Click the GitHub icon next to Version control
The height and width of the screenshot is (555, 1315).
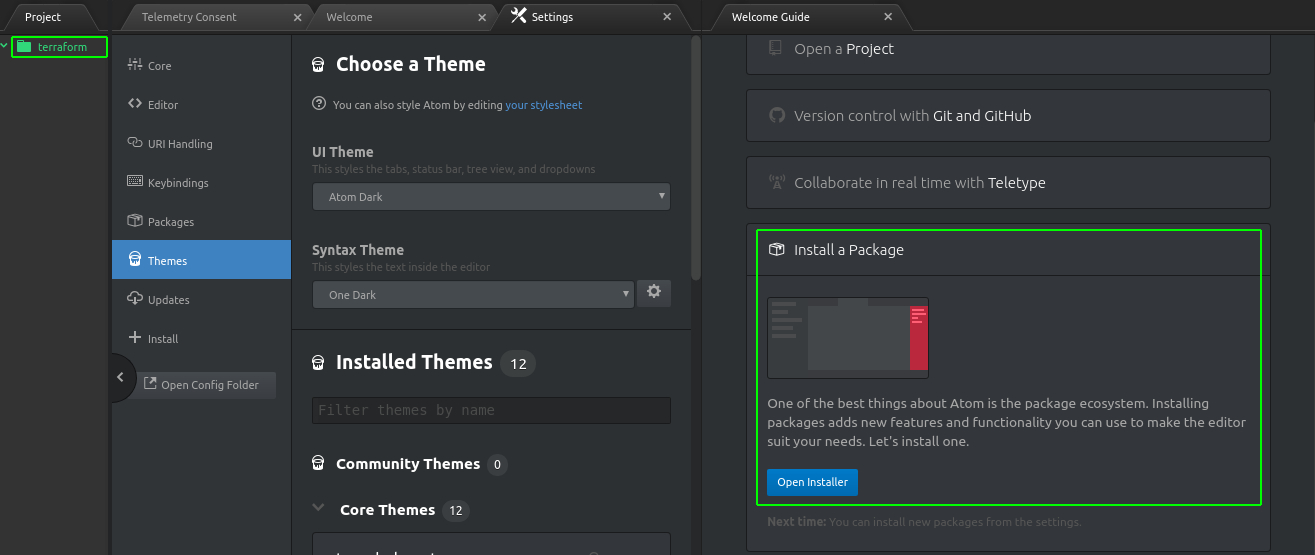pos(777,115)
